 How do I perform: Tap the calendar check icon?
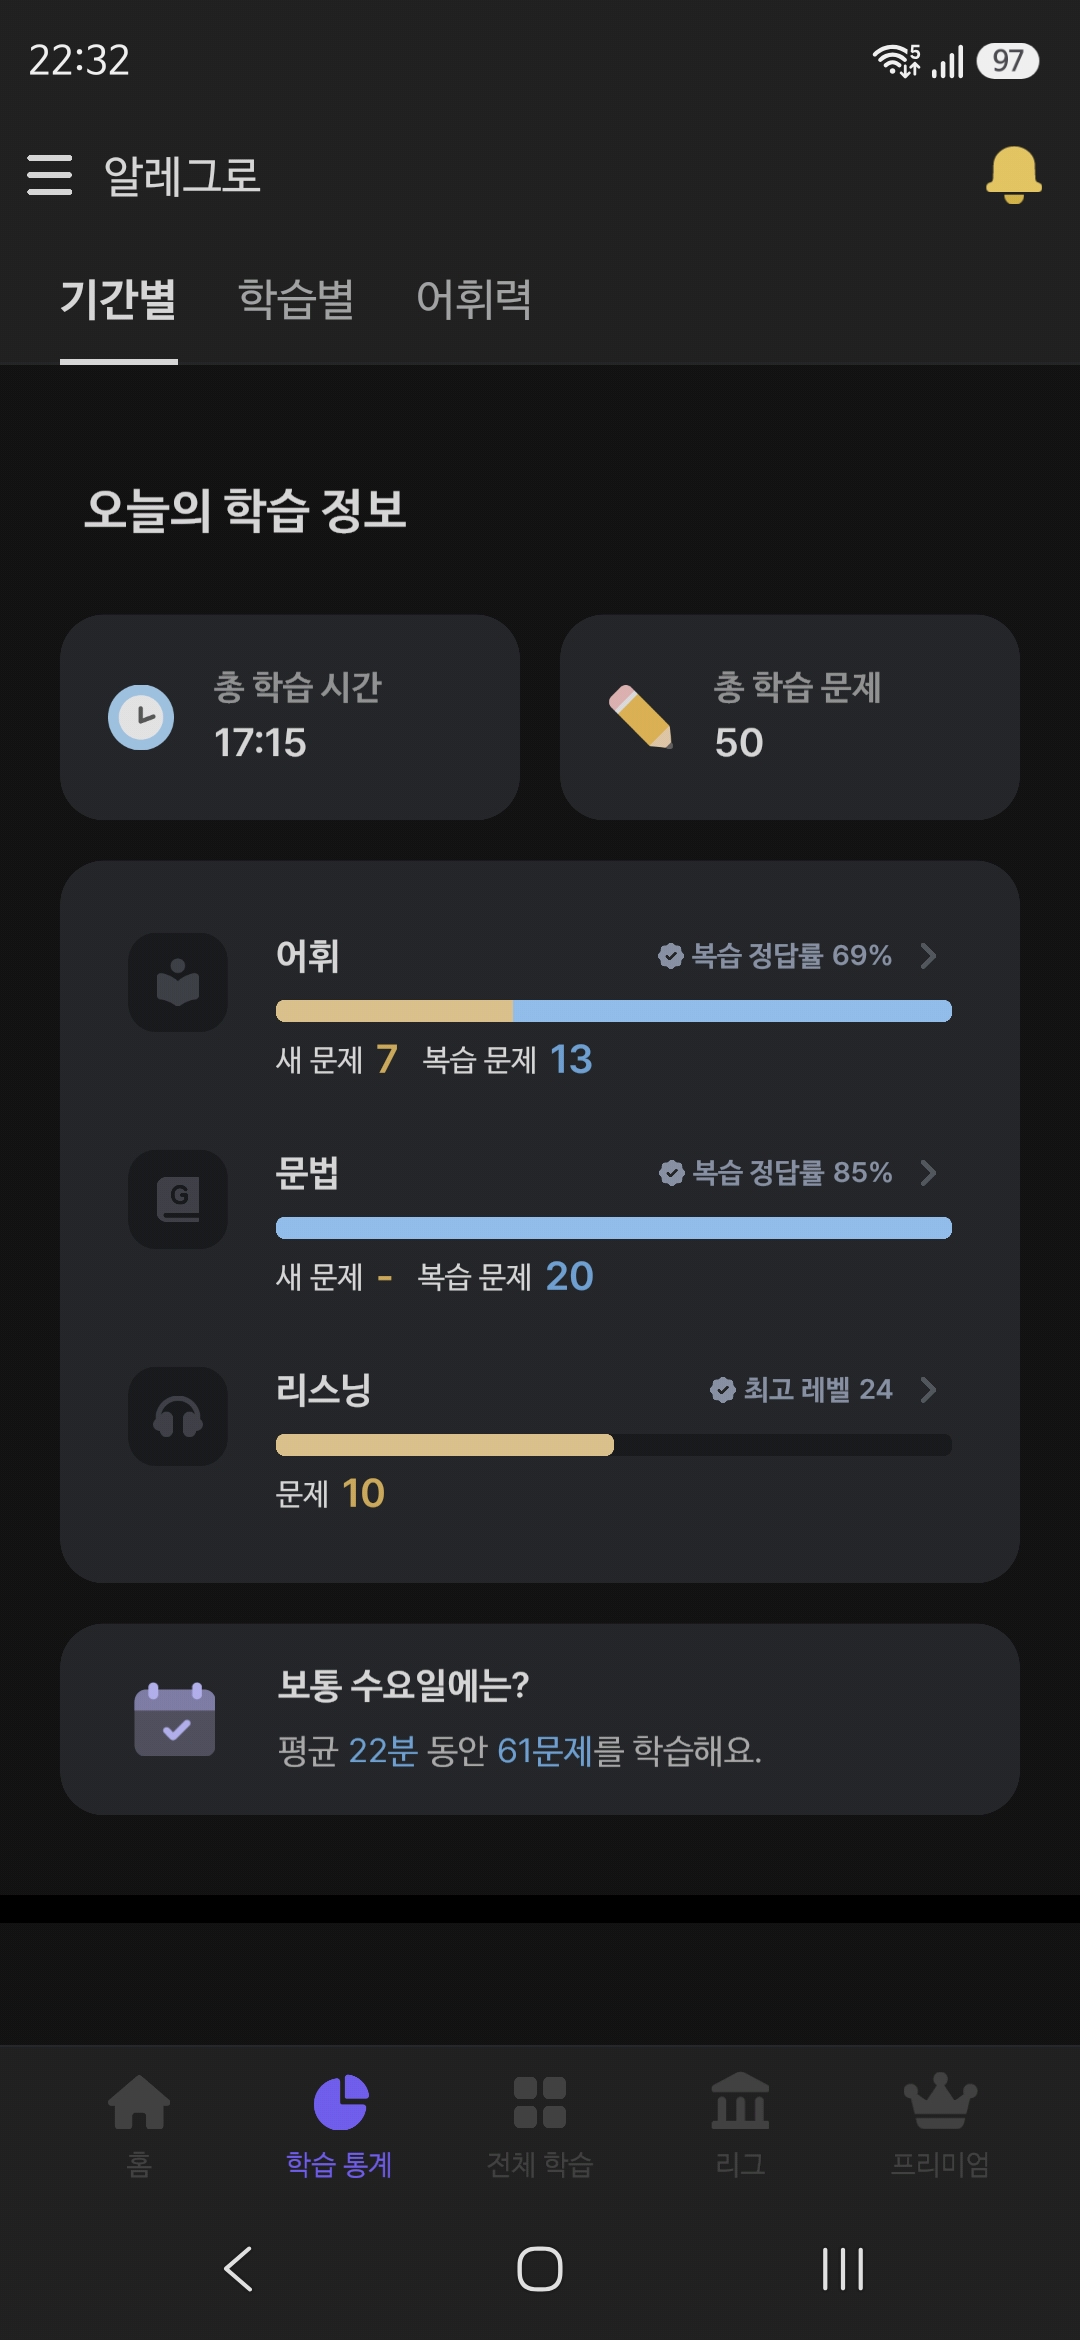[x=175, y=1719]
